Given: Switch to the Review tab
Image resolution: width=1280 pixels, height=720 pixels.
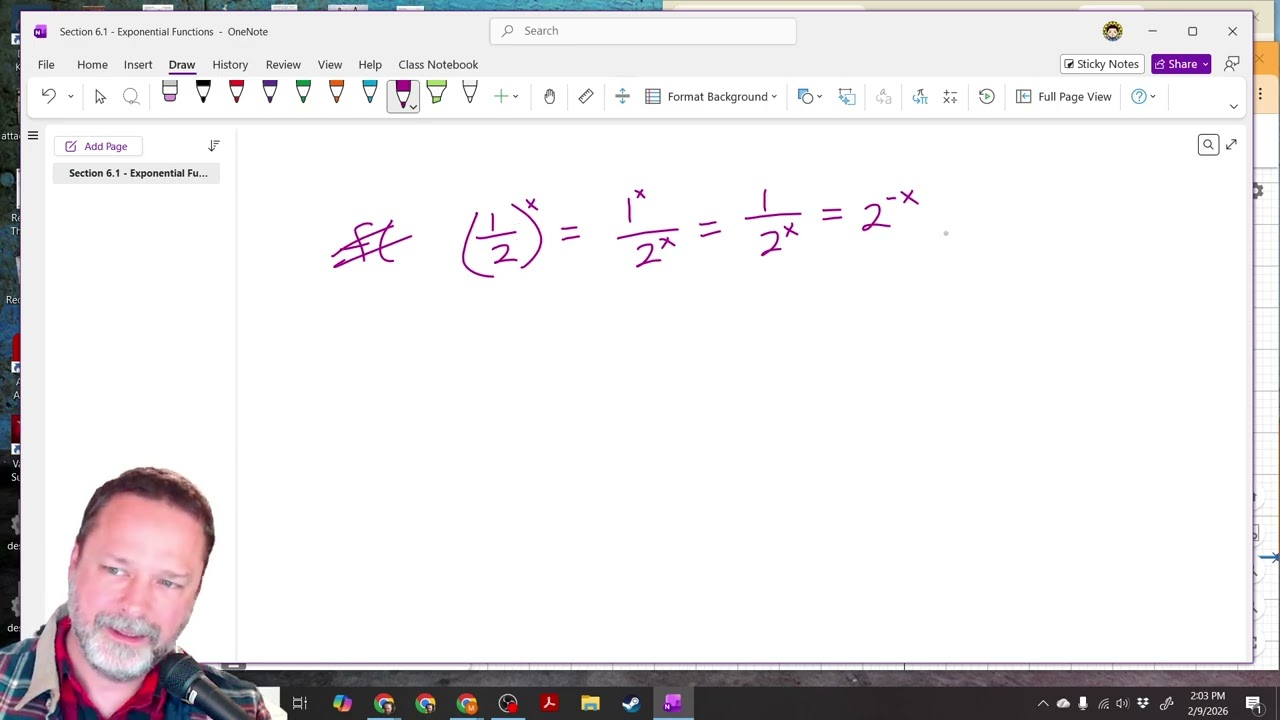Looking at the screenshot, I should click(283, 64).
